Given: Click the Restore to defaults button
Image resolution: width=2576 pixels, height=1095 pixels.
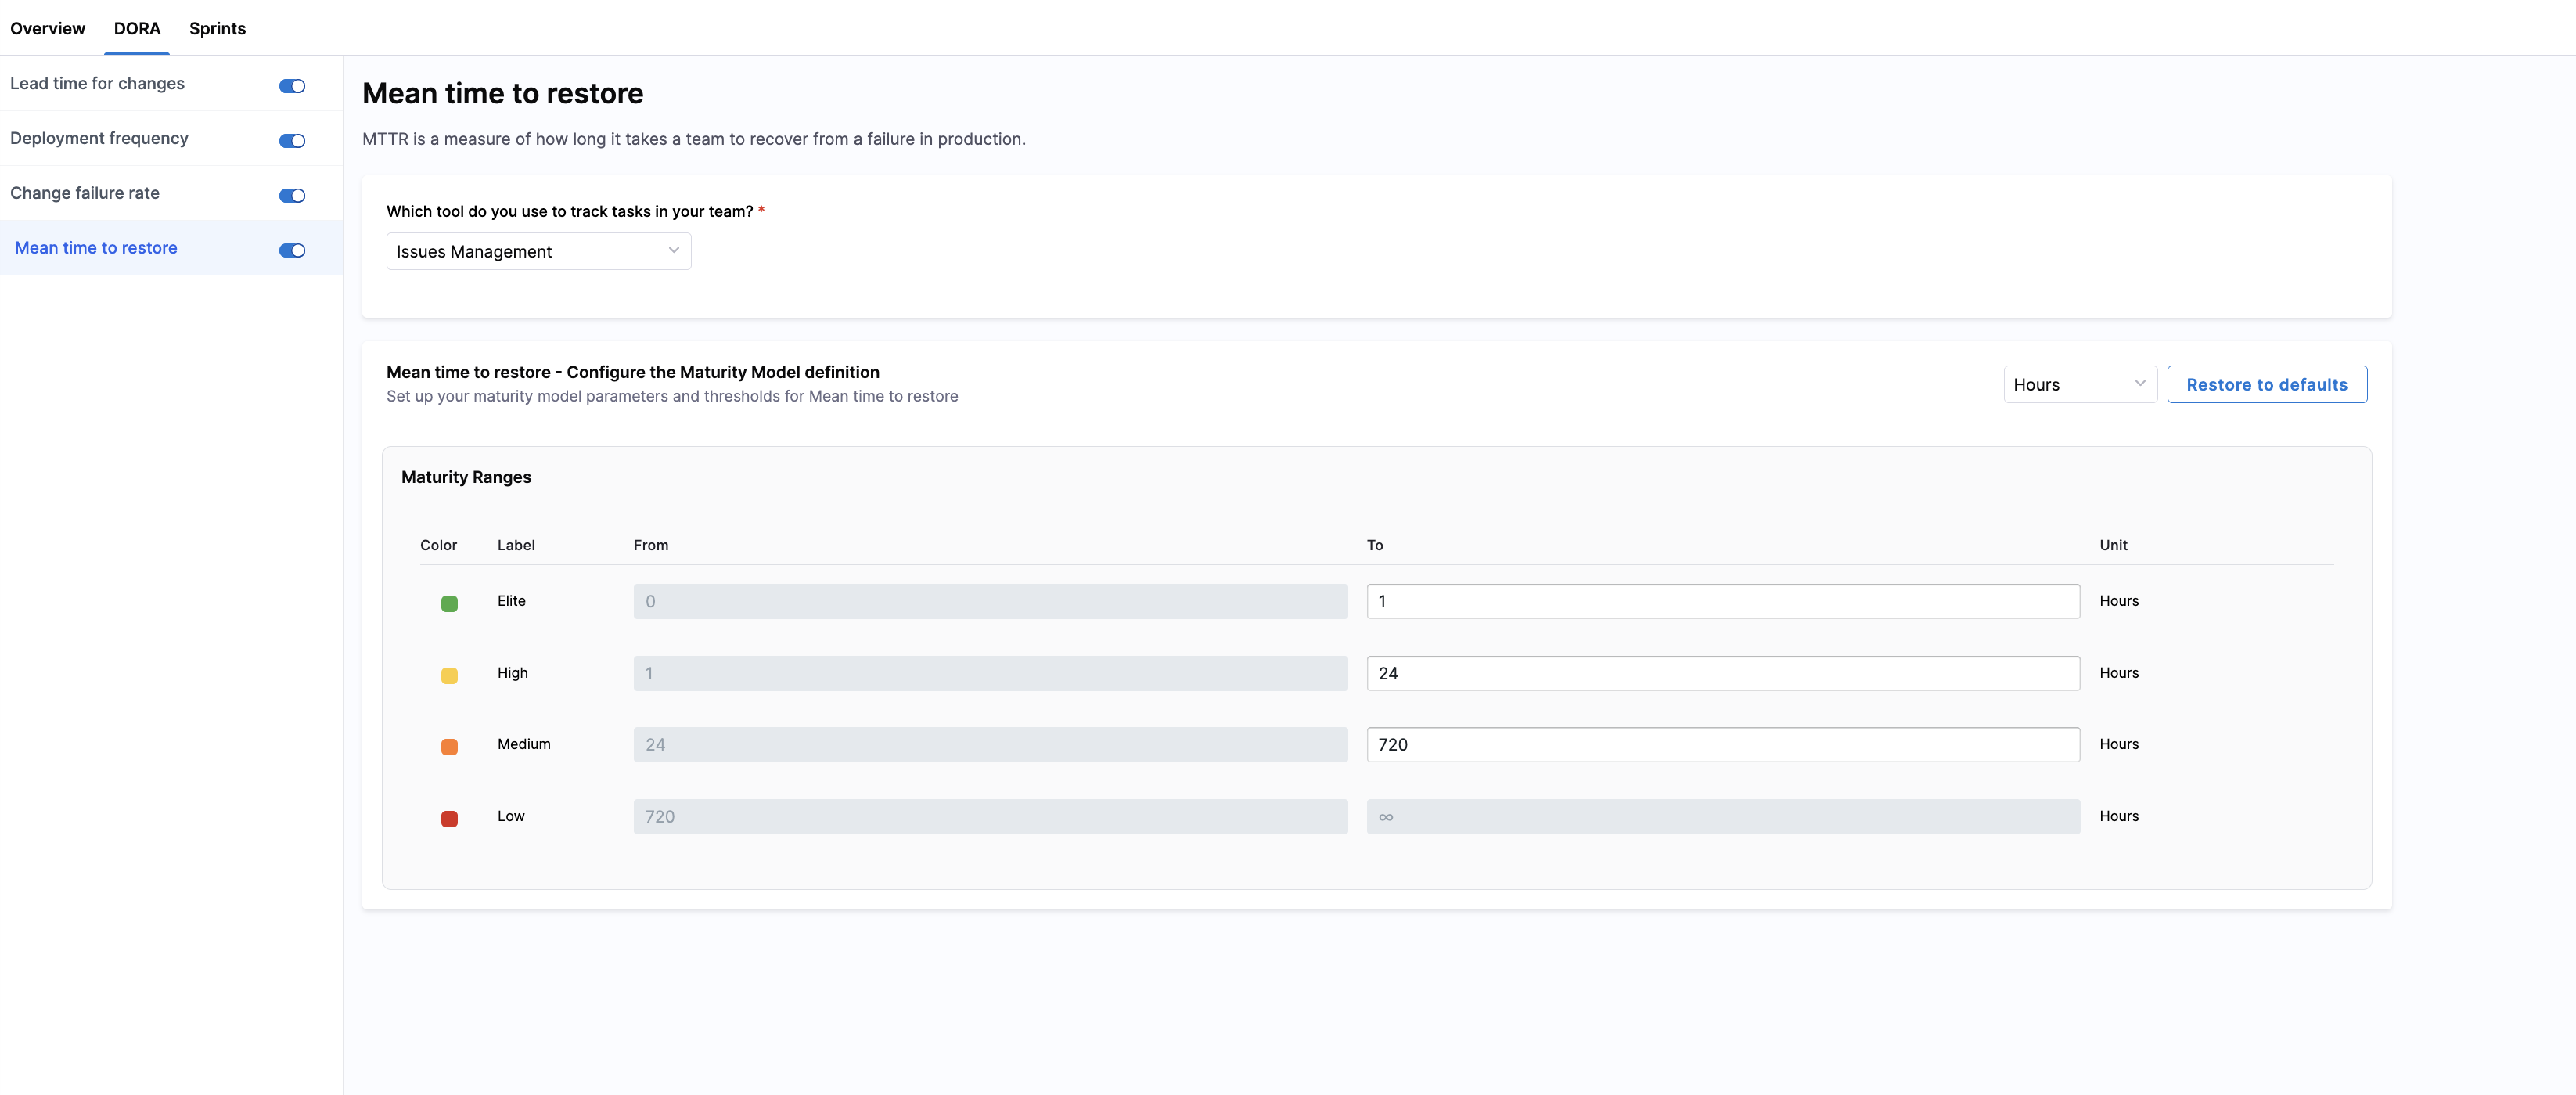Looking at the screenshot, I should tap(2266, 385).
